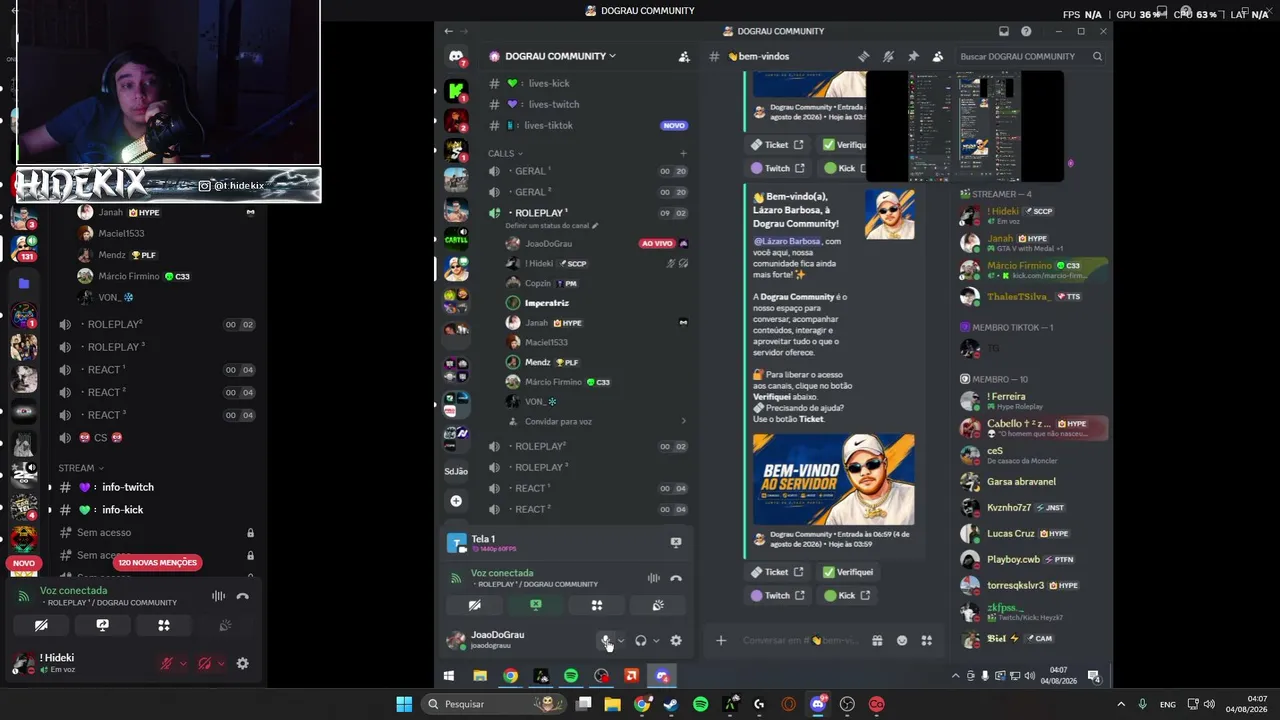
Task: Open noise suppression in the left Discord panel
Action: click(x=218, y=596)
